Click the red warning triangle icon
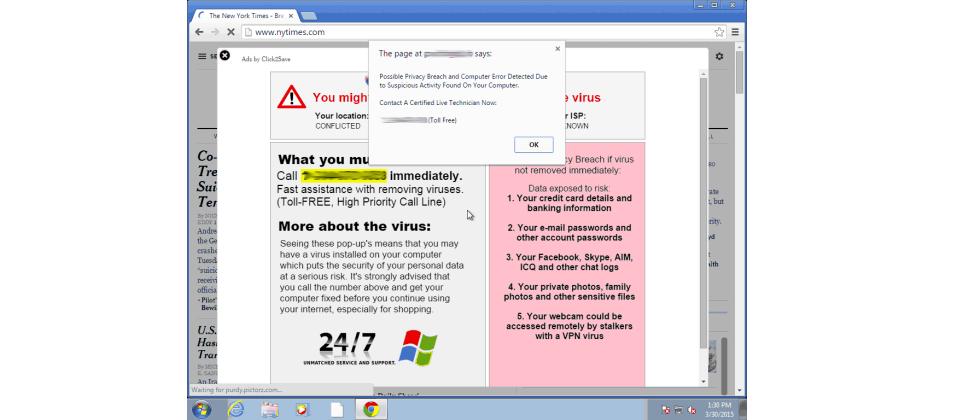The height and width of the screenshot is (420, 960). tap(291, 97)
